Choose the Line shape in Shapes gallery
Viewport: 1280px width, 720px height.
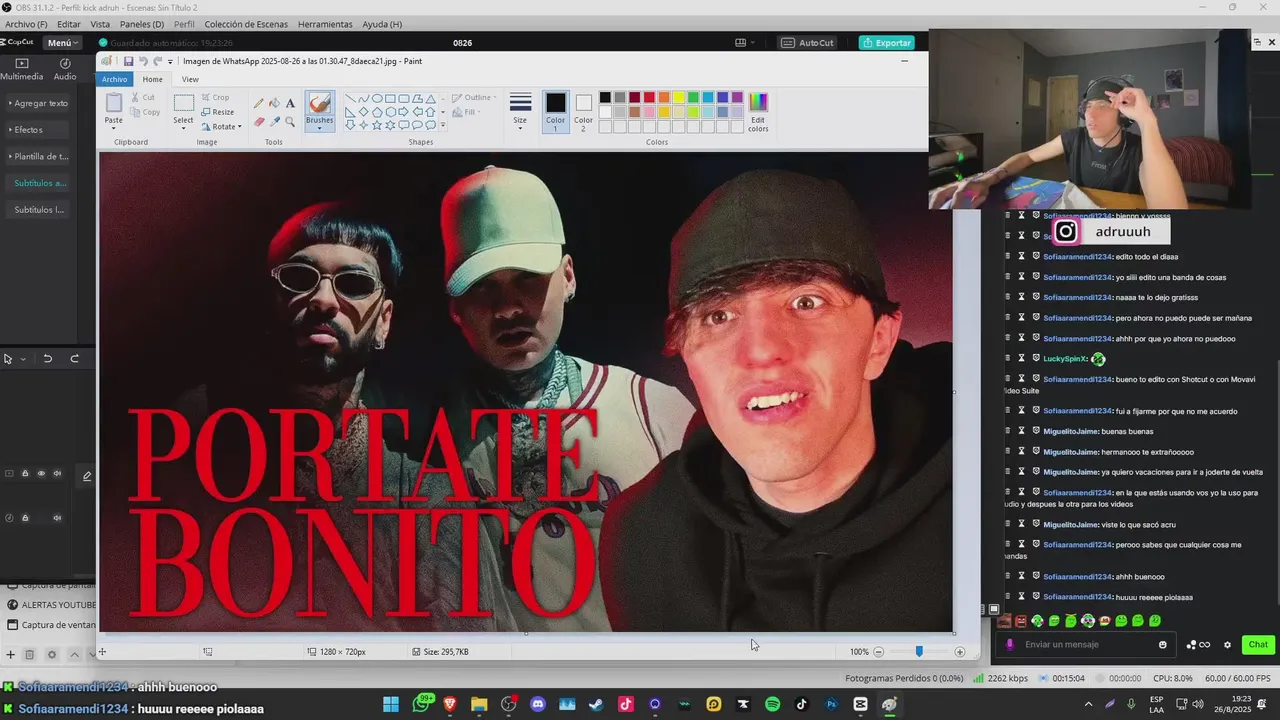click(351, 99)
